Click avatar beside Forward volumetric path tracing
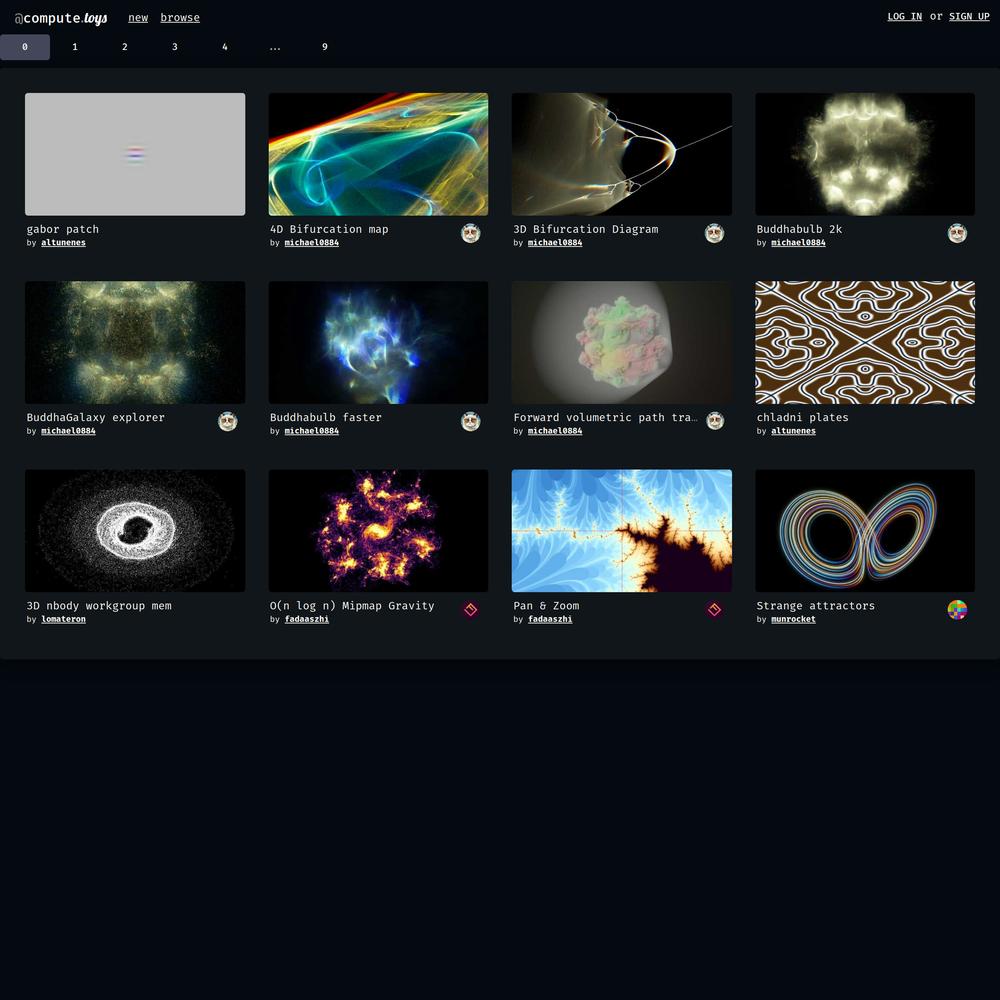 714,422
